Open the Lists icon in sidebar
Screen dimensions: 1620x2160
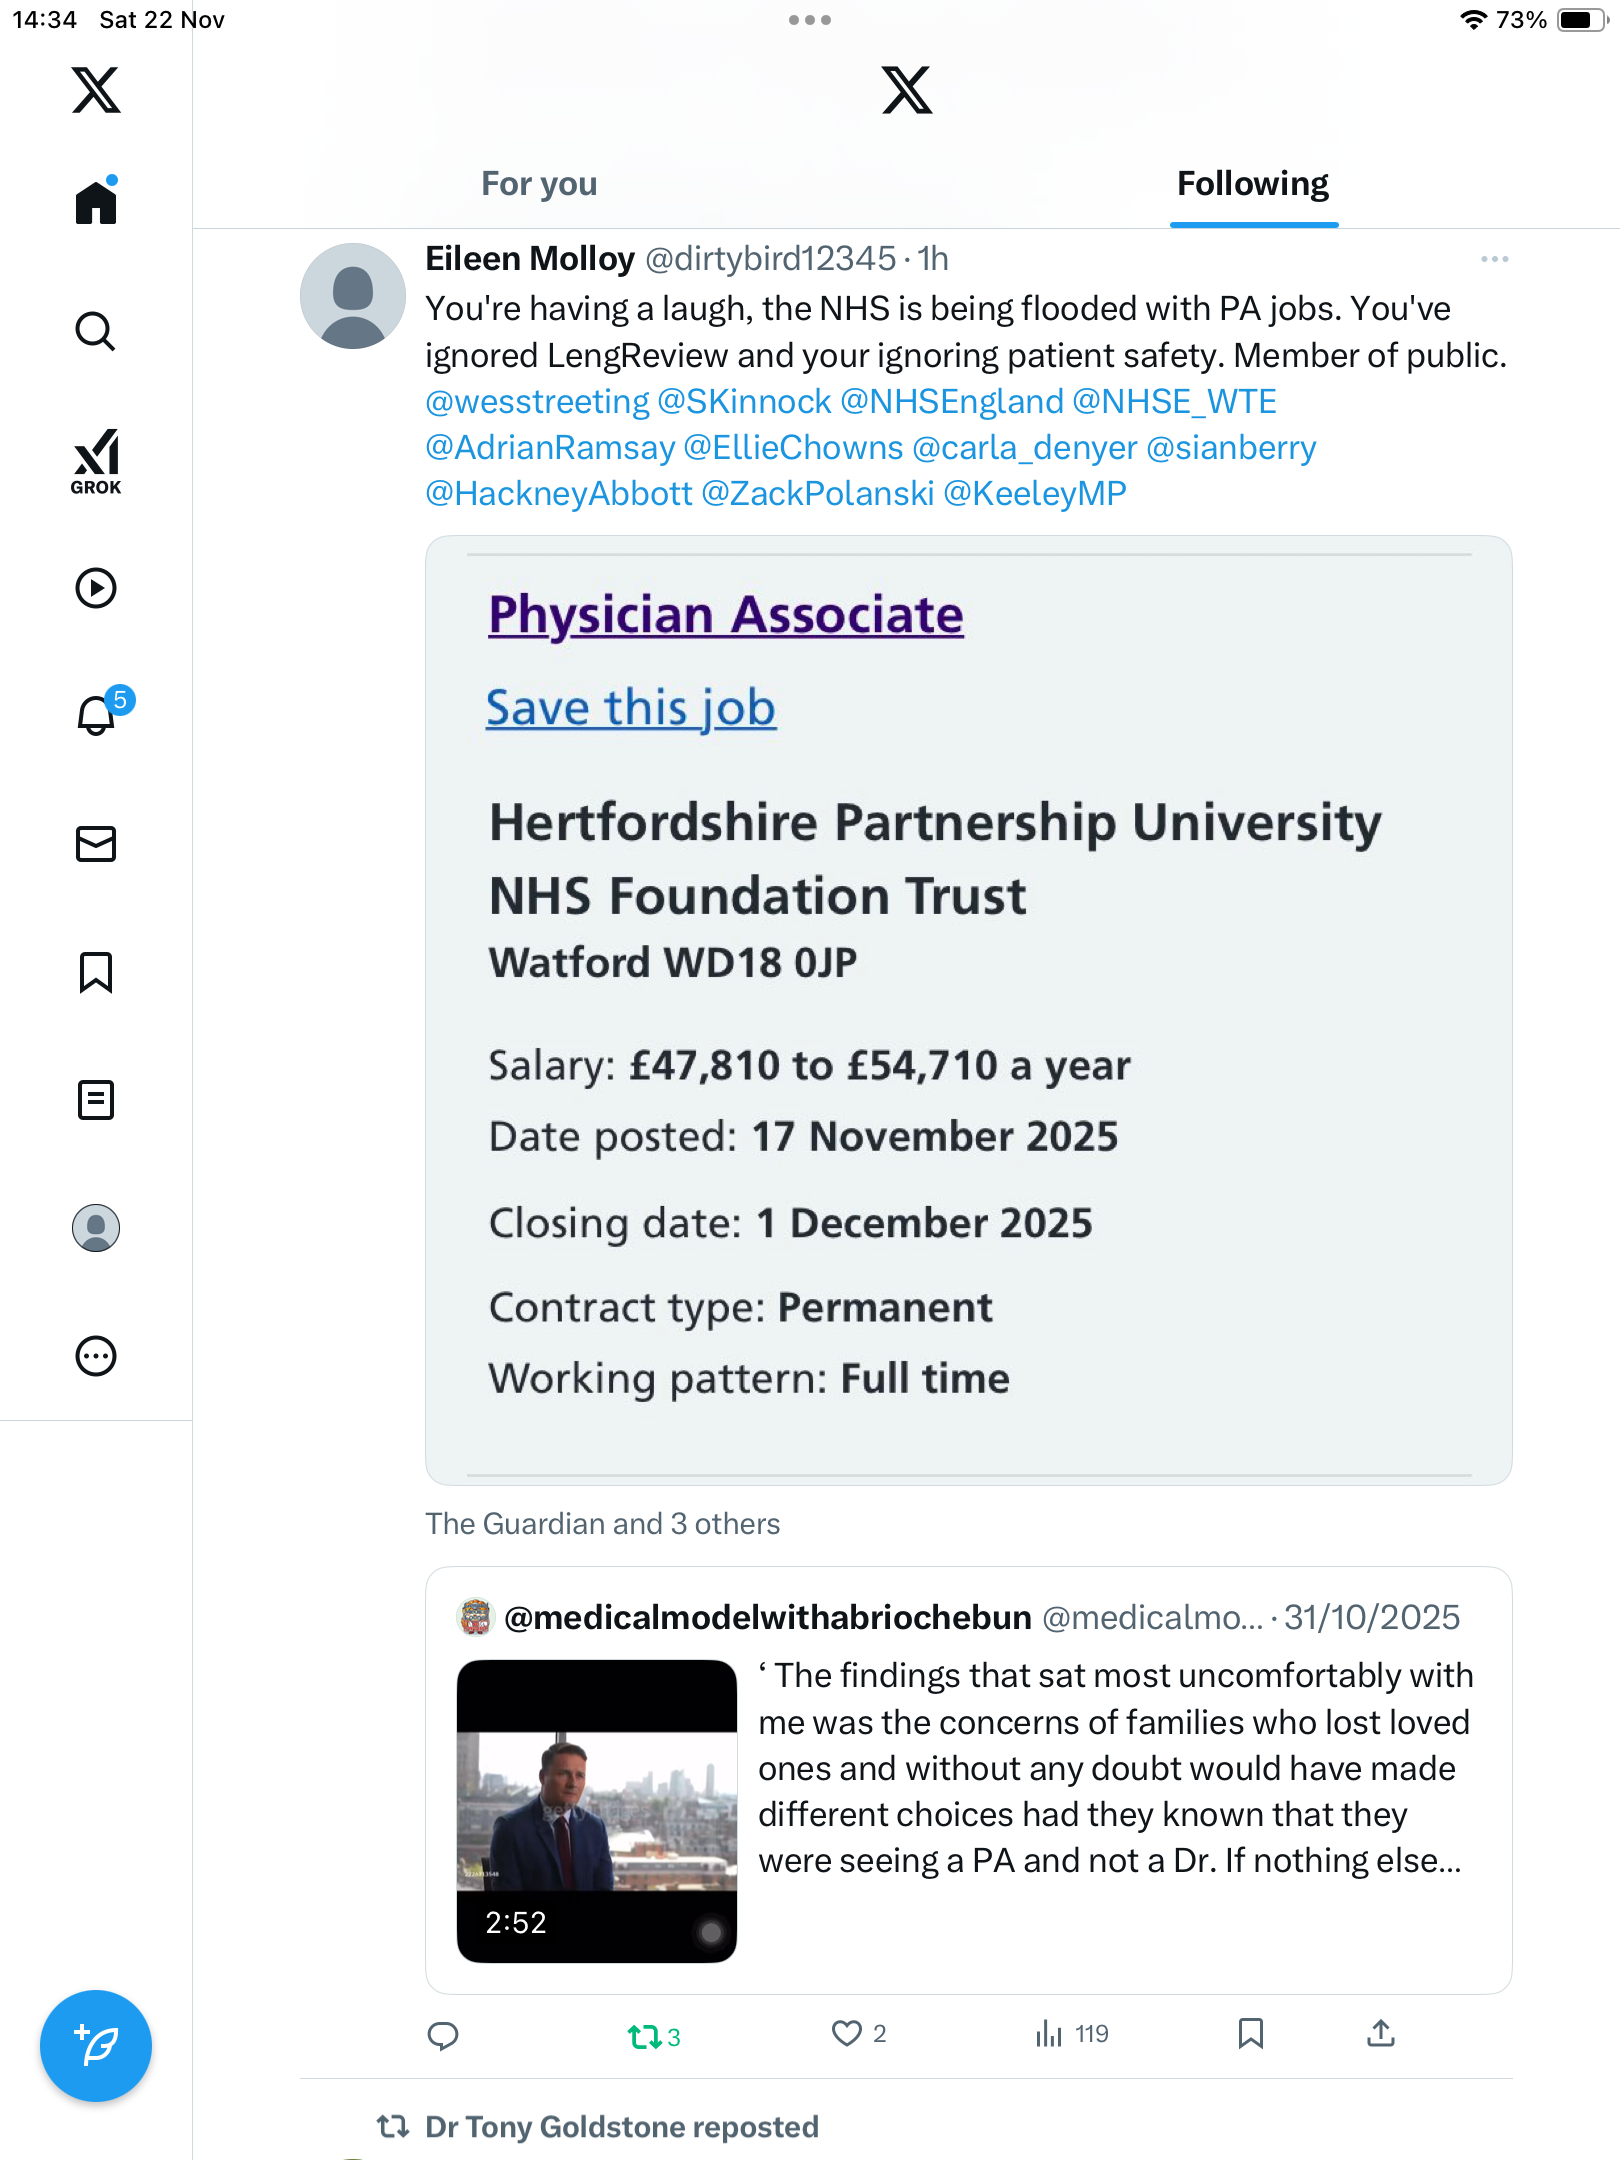click(96, 1100)
